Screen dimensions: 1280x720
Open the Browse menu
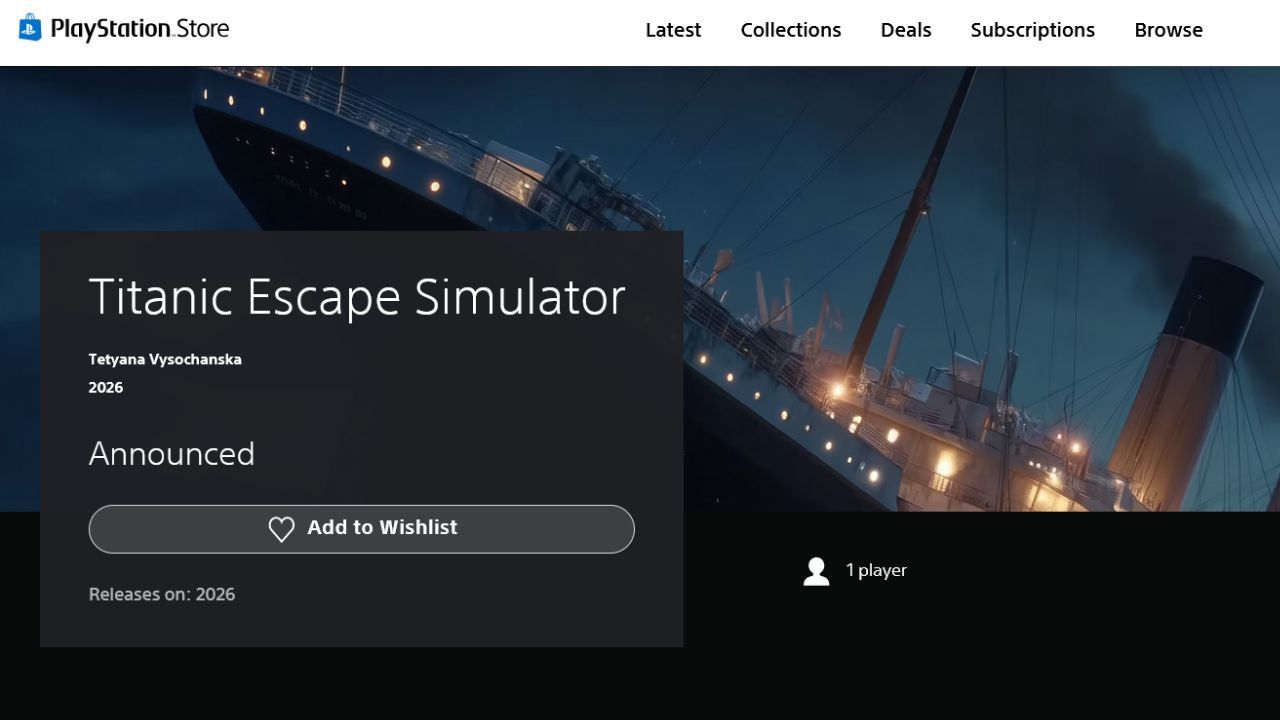tap(1168, 30)
